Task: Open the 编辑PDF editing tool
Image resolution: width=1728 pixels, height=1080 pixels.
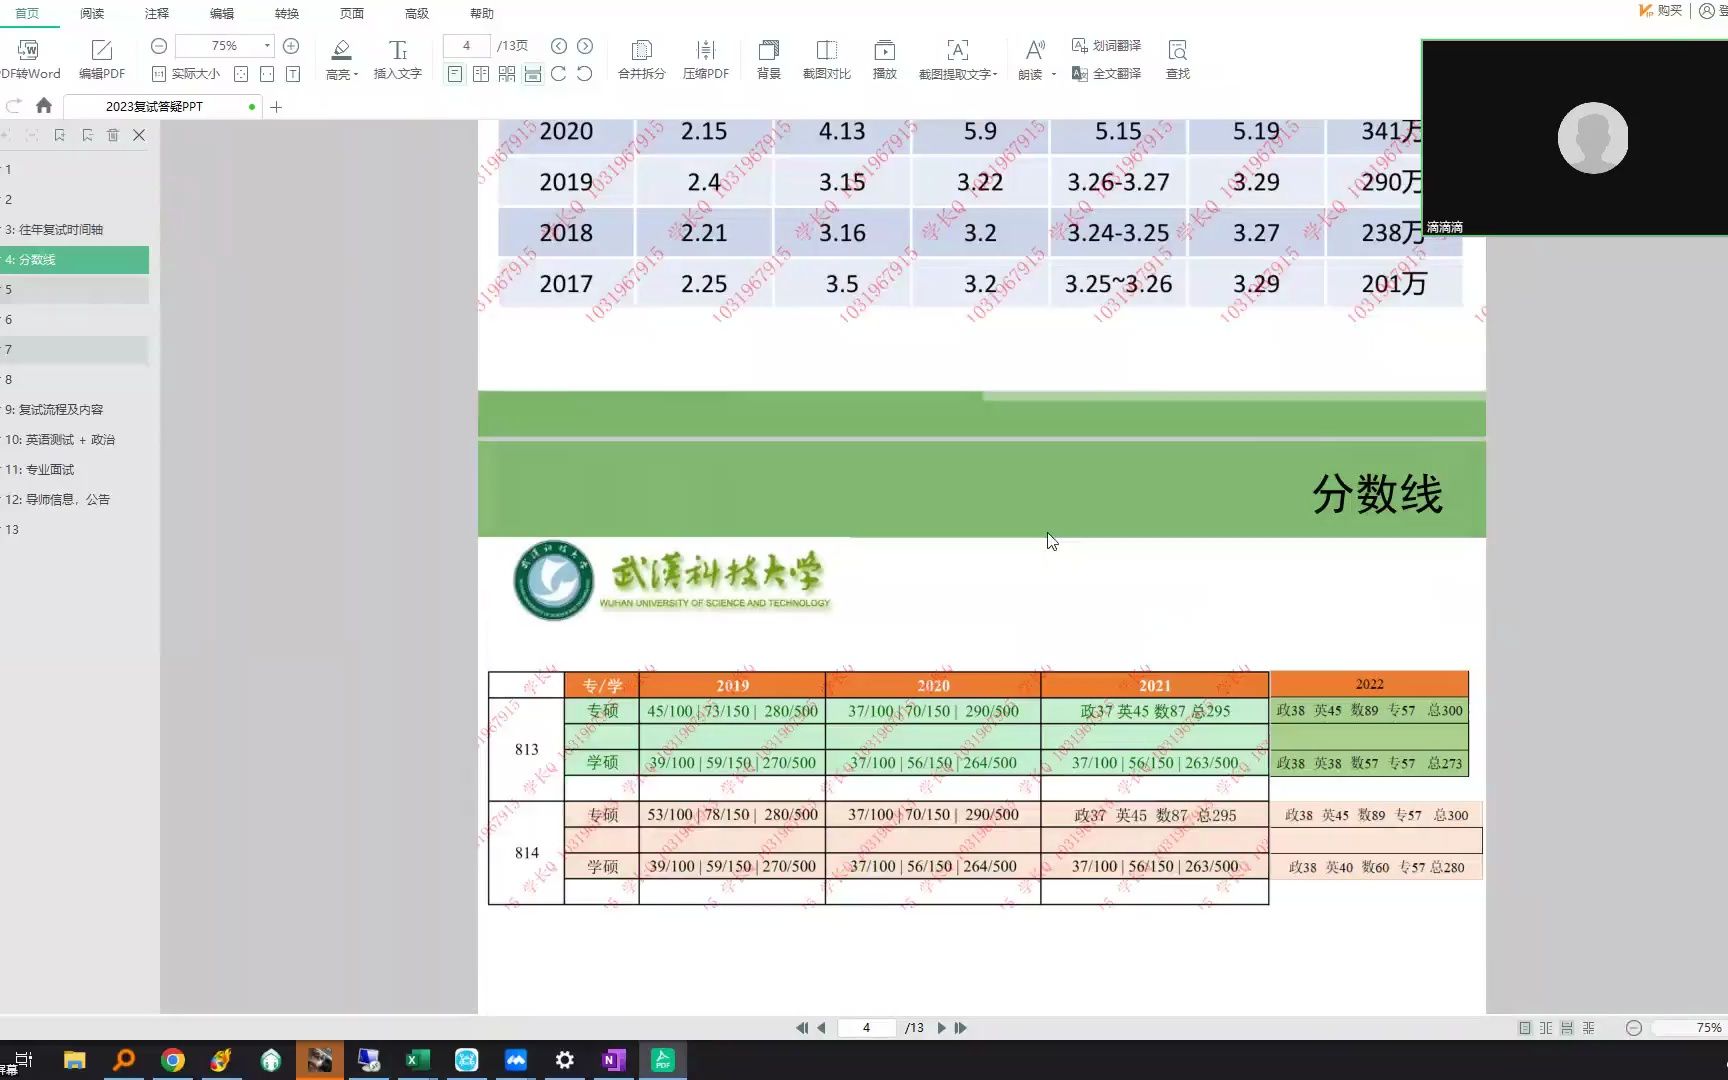Action: [101, 57]
